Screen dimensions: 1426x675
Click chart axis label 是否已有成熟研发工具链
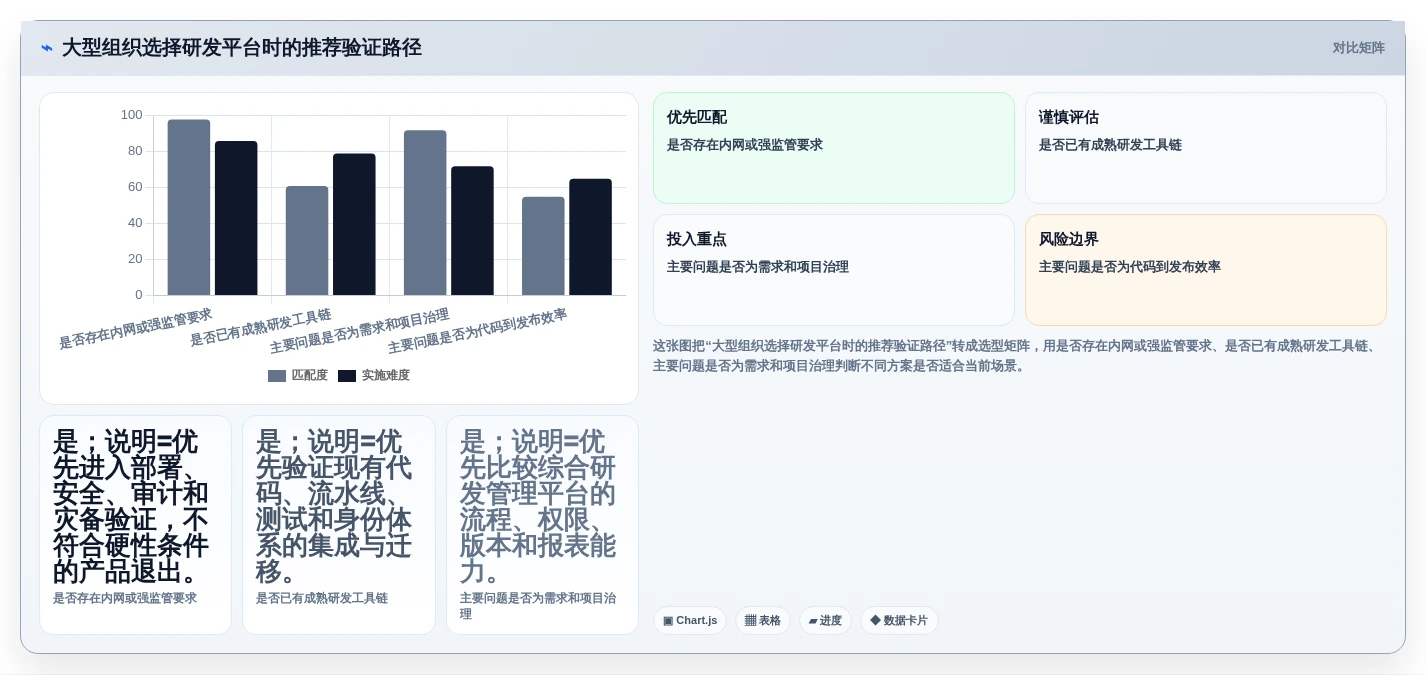260,327
